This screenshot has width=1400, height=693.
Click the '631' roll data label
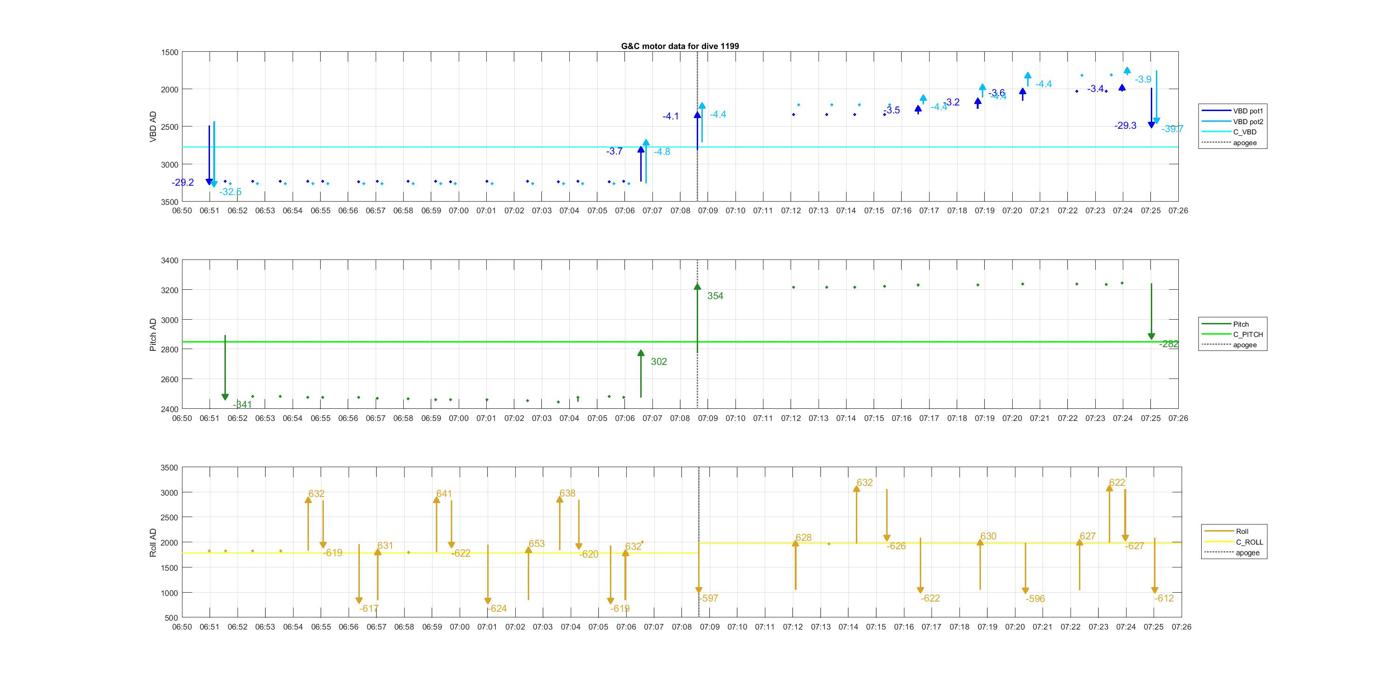point(385,546)
